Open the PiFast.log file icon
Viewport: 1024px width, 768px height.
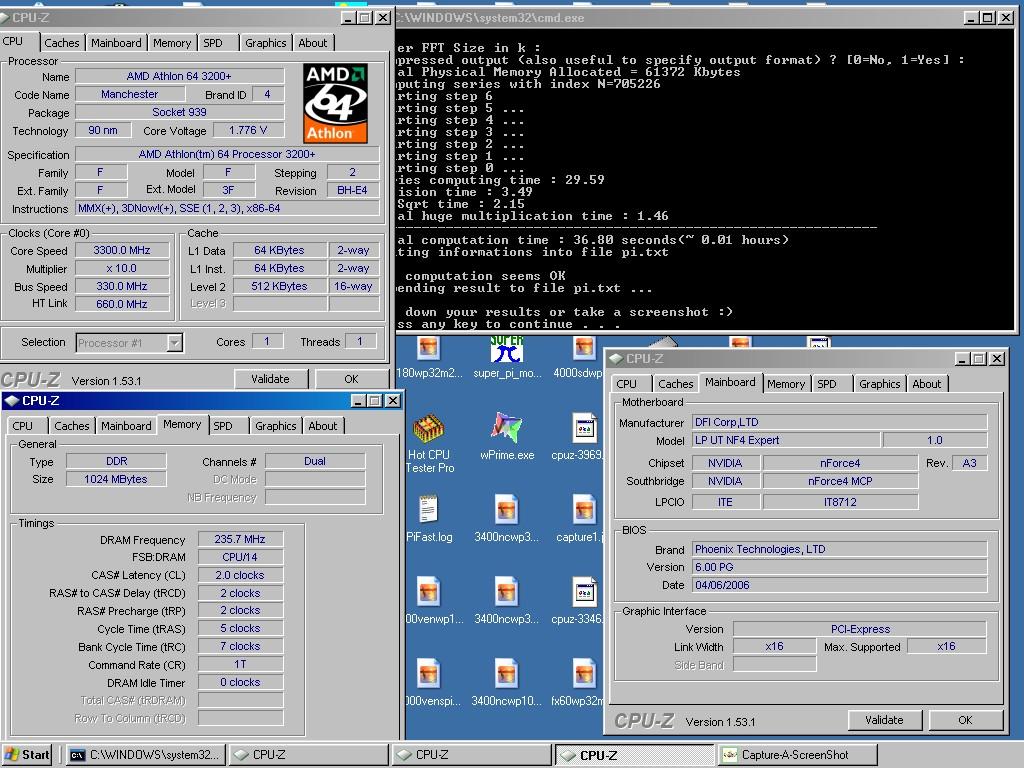(x=428, y=519)
